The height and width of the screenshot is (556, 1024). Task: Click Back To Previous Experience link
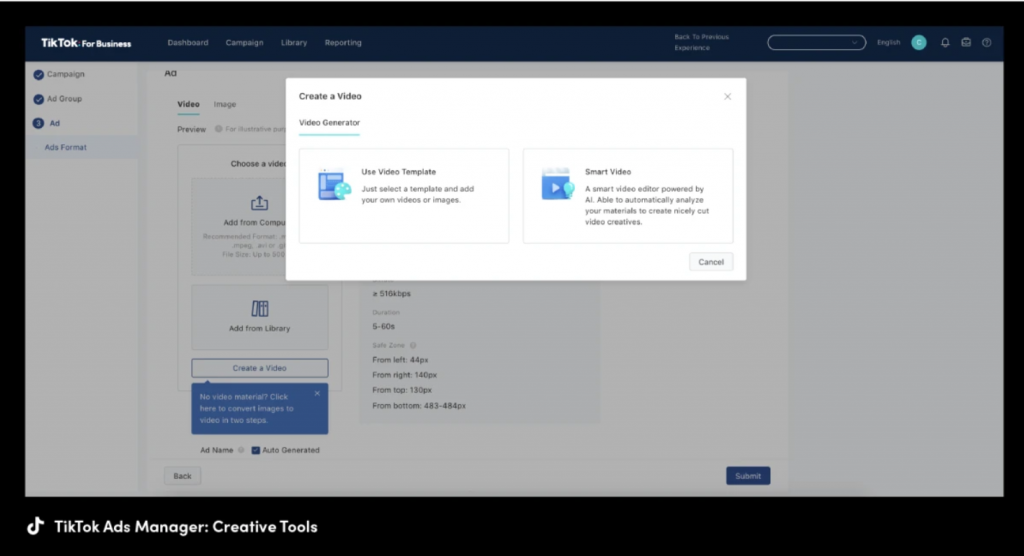point(701,42)
